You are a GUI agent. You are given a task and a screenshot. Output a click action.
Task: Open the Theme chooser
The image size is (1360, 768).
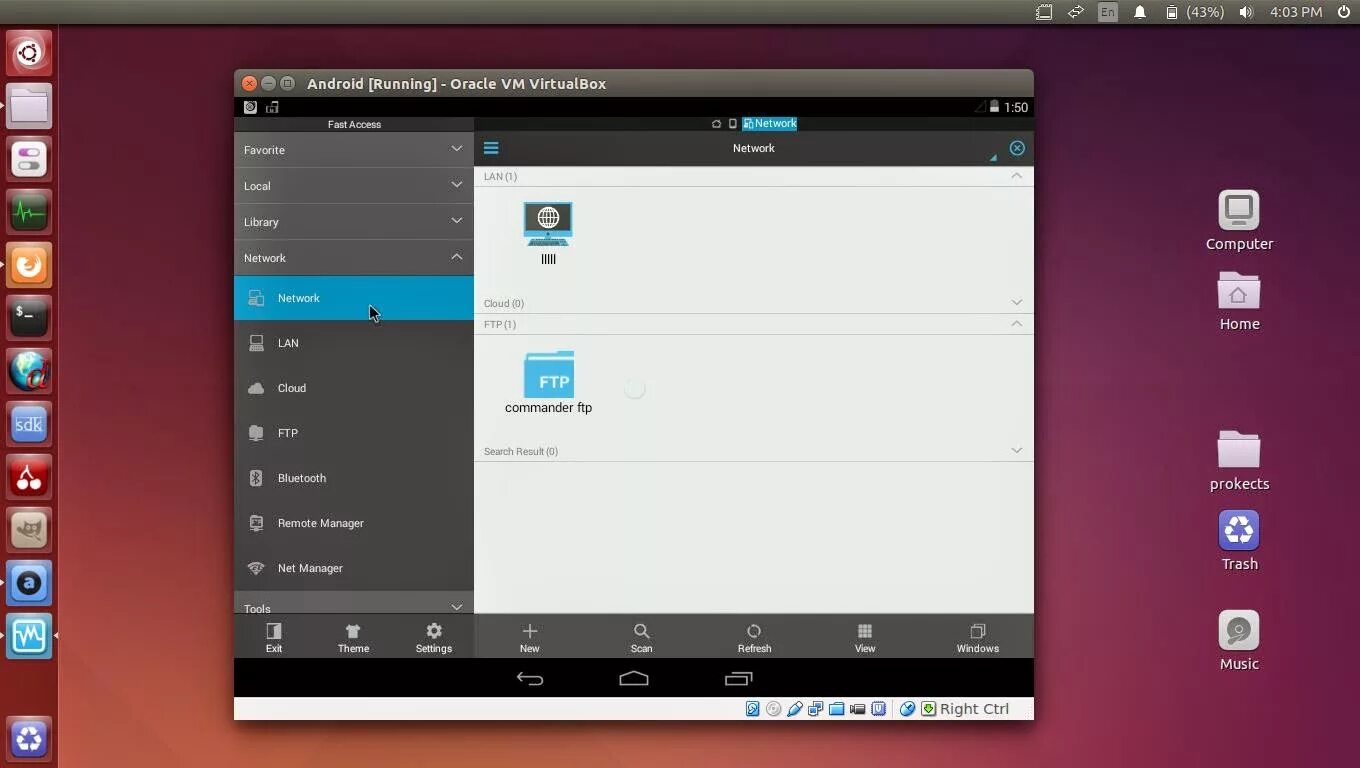(x=353, y=637)
